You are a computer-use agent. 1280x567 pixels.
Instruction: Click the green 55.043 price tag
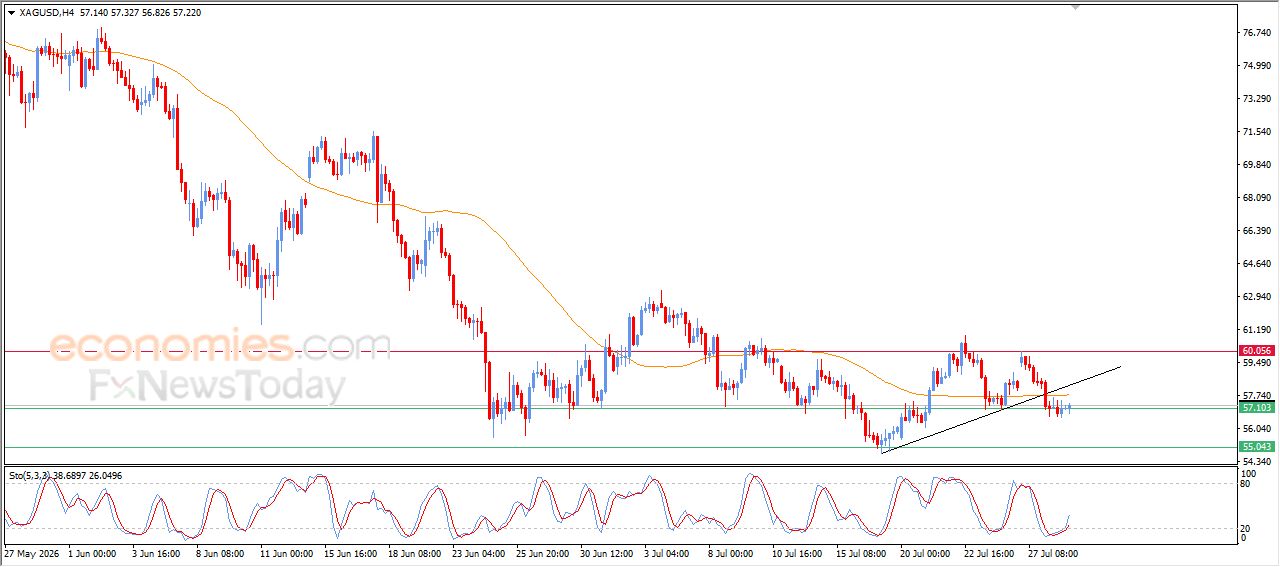pyautogui.click(x=1256, y=447)
